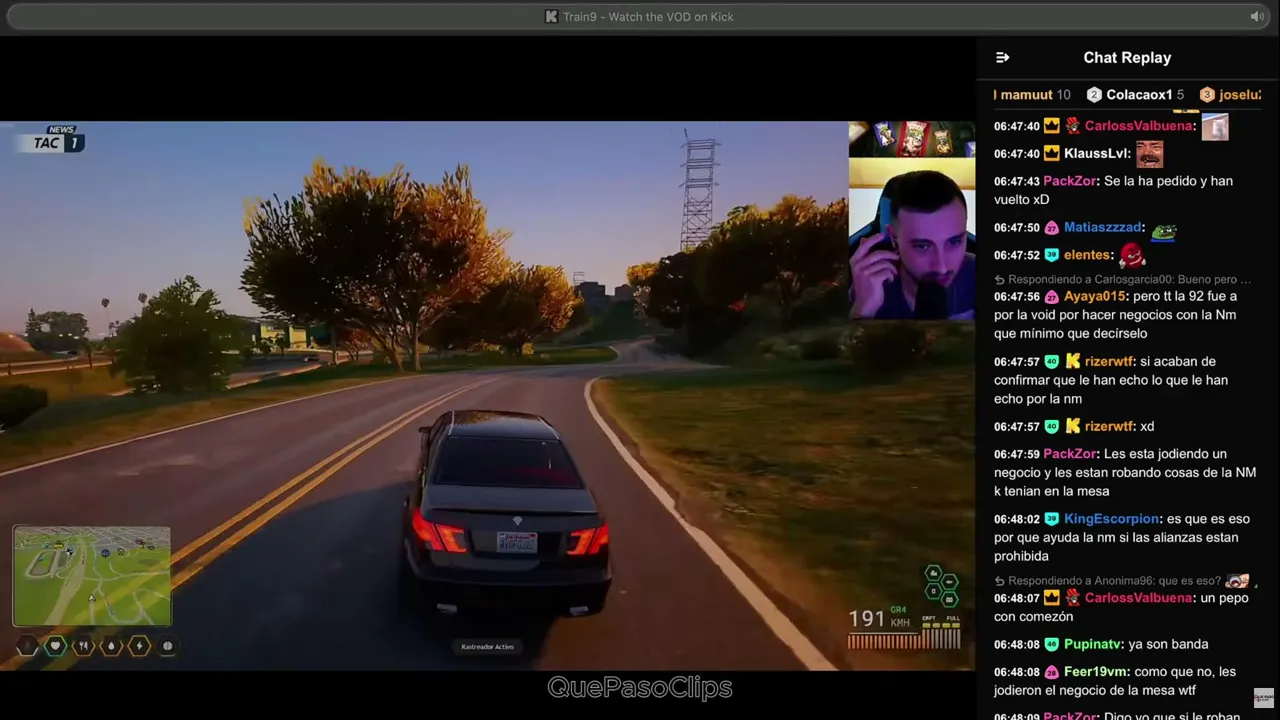
Task: Click the rank 3 badge beside joselu
Action: tap(1207, 95)
